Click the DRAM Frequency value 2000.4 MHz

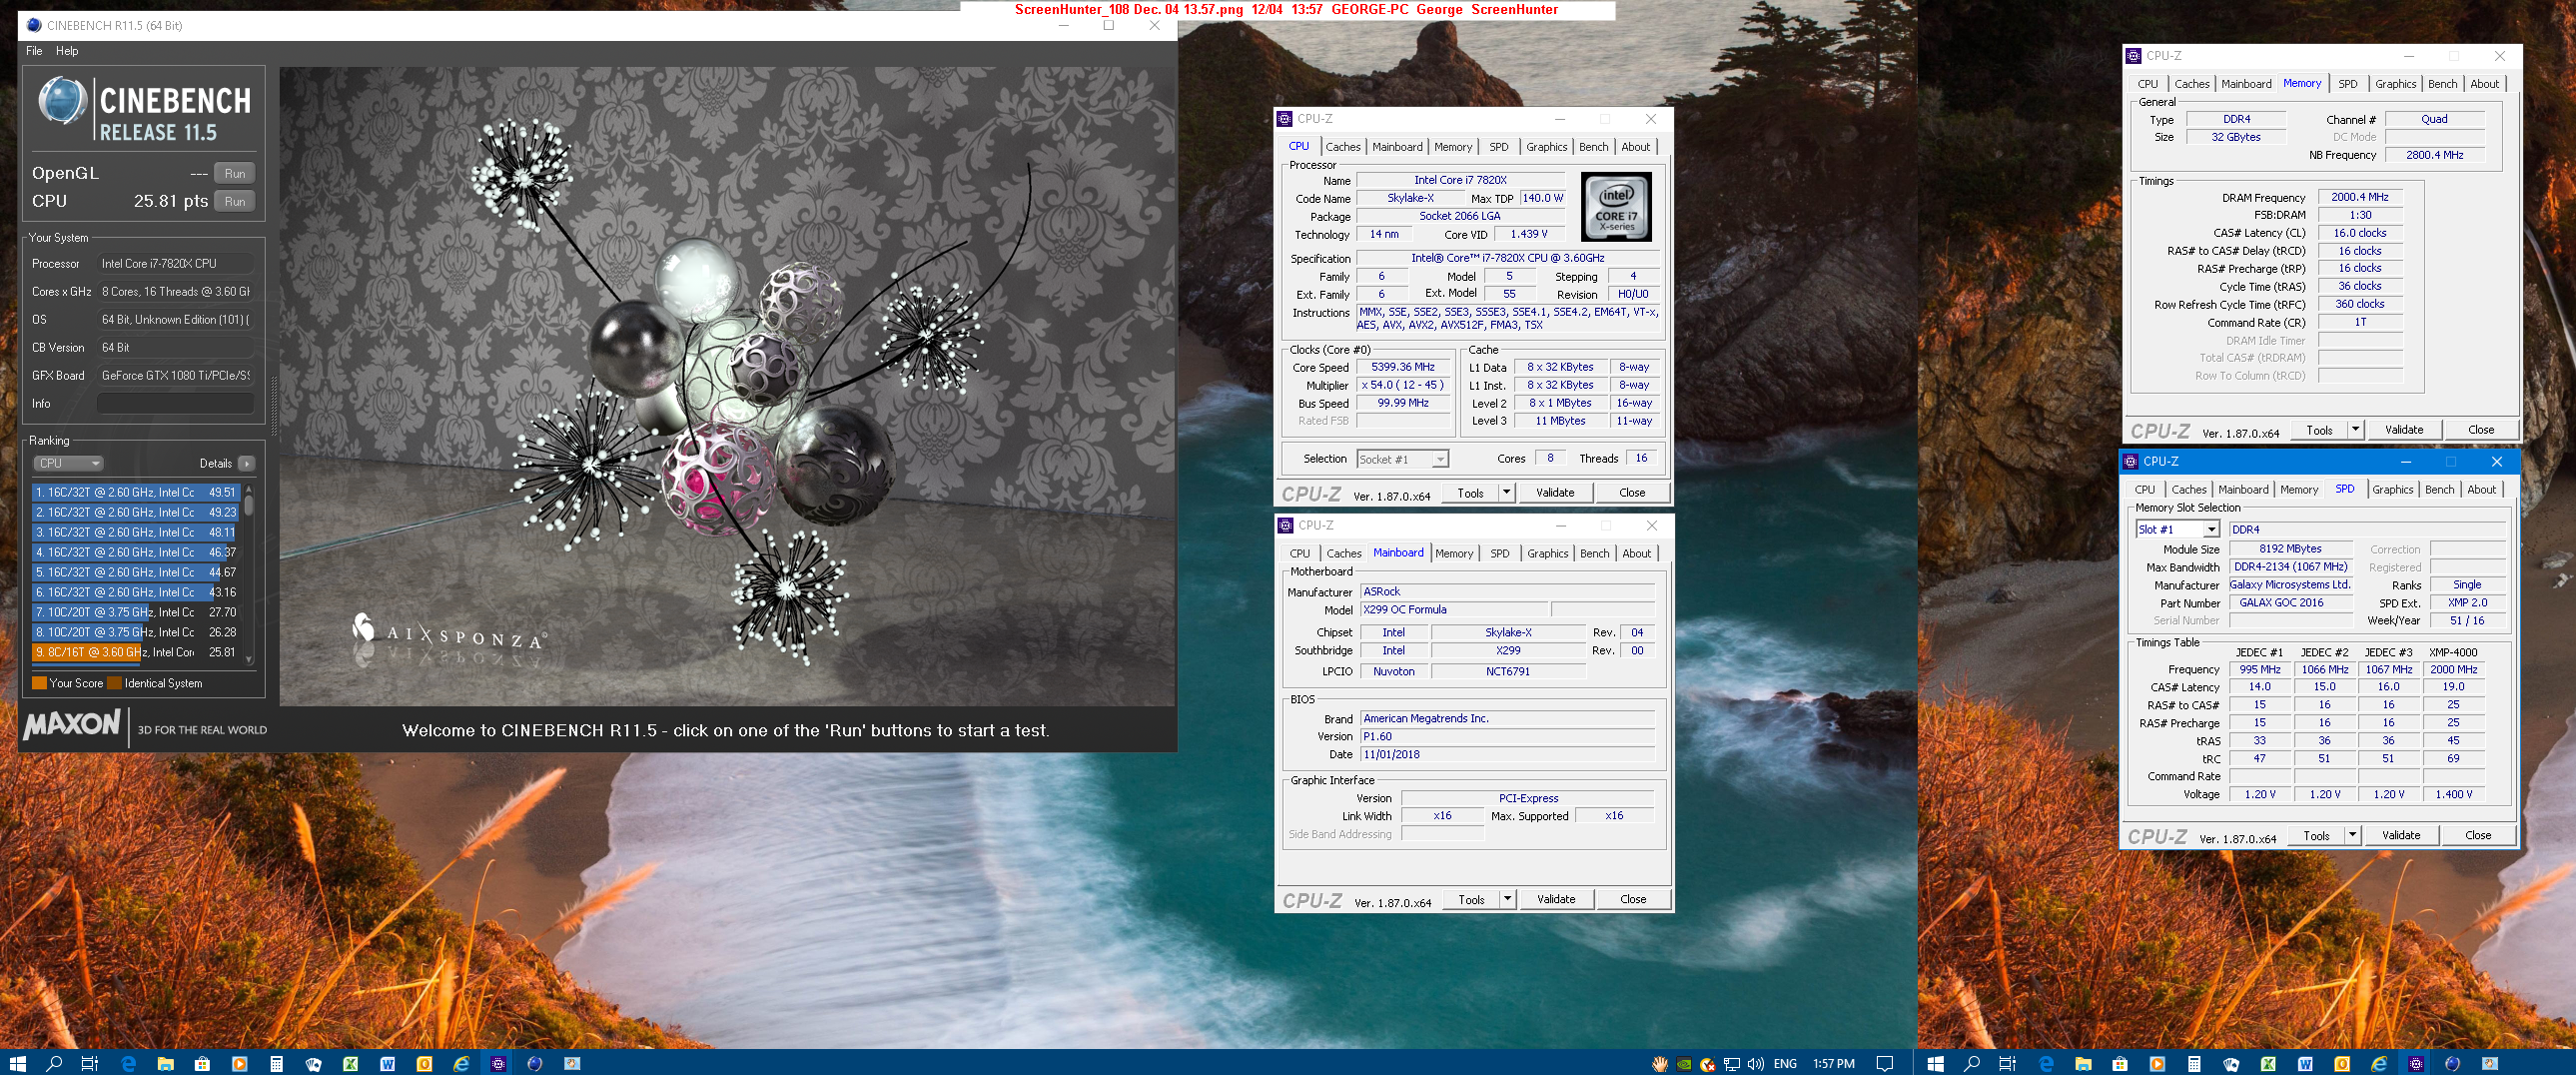pyautogui.click(x=2360, y=197)
